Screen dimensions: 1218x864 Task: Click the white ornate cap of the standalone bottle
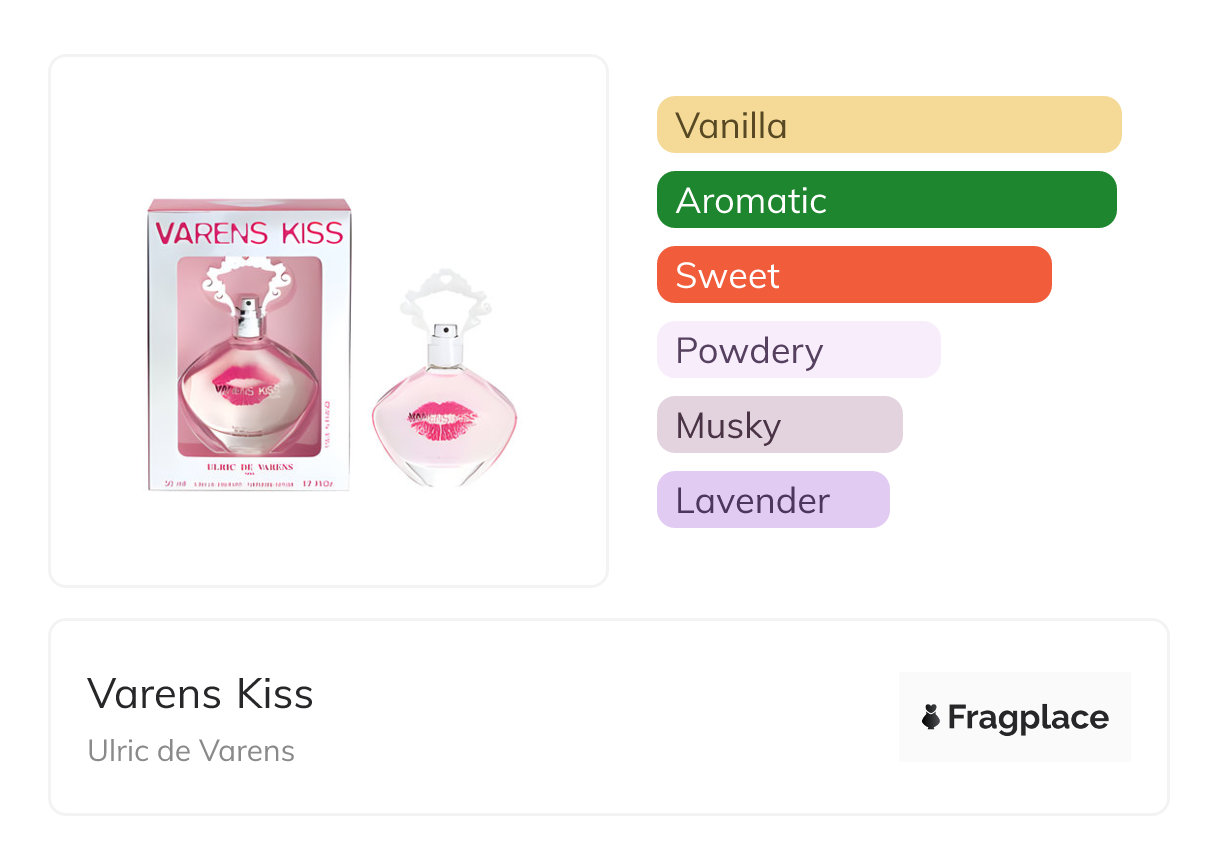point(444,297)
